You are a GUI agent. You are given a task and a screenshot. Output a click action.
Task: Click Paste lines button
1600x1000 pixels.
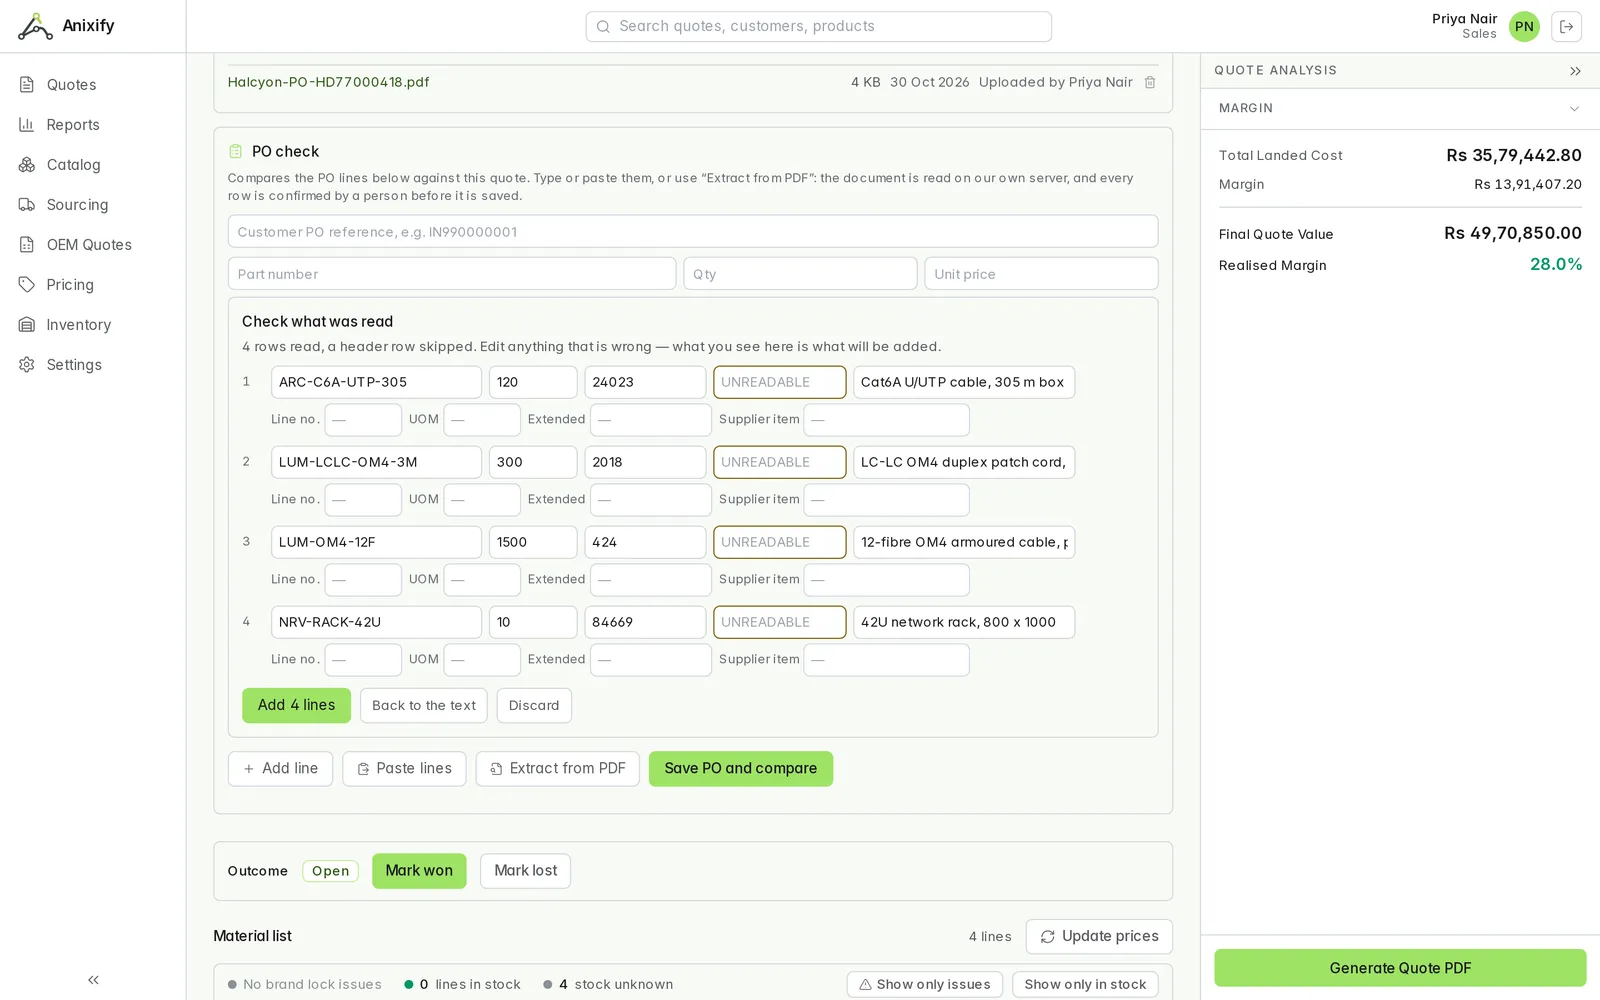pyautogui.click(x=404, y=769)
